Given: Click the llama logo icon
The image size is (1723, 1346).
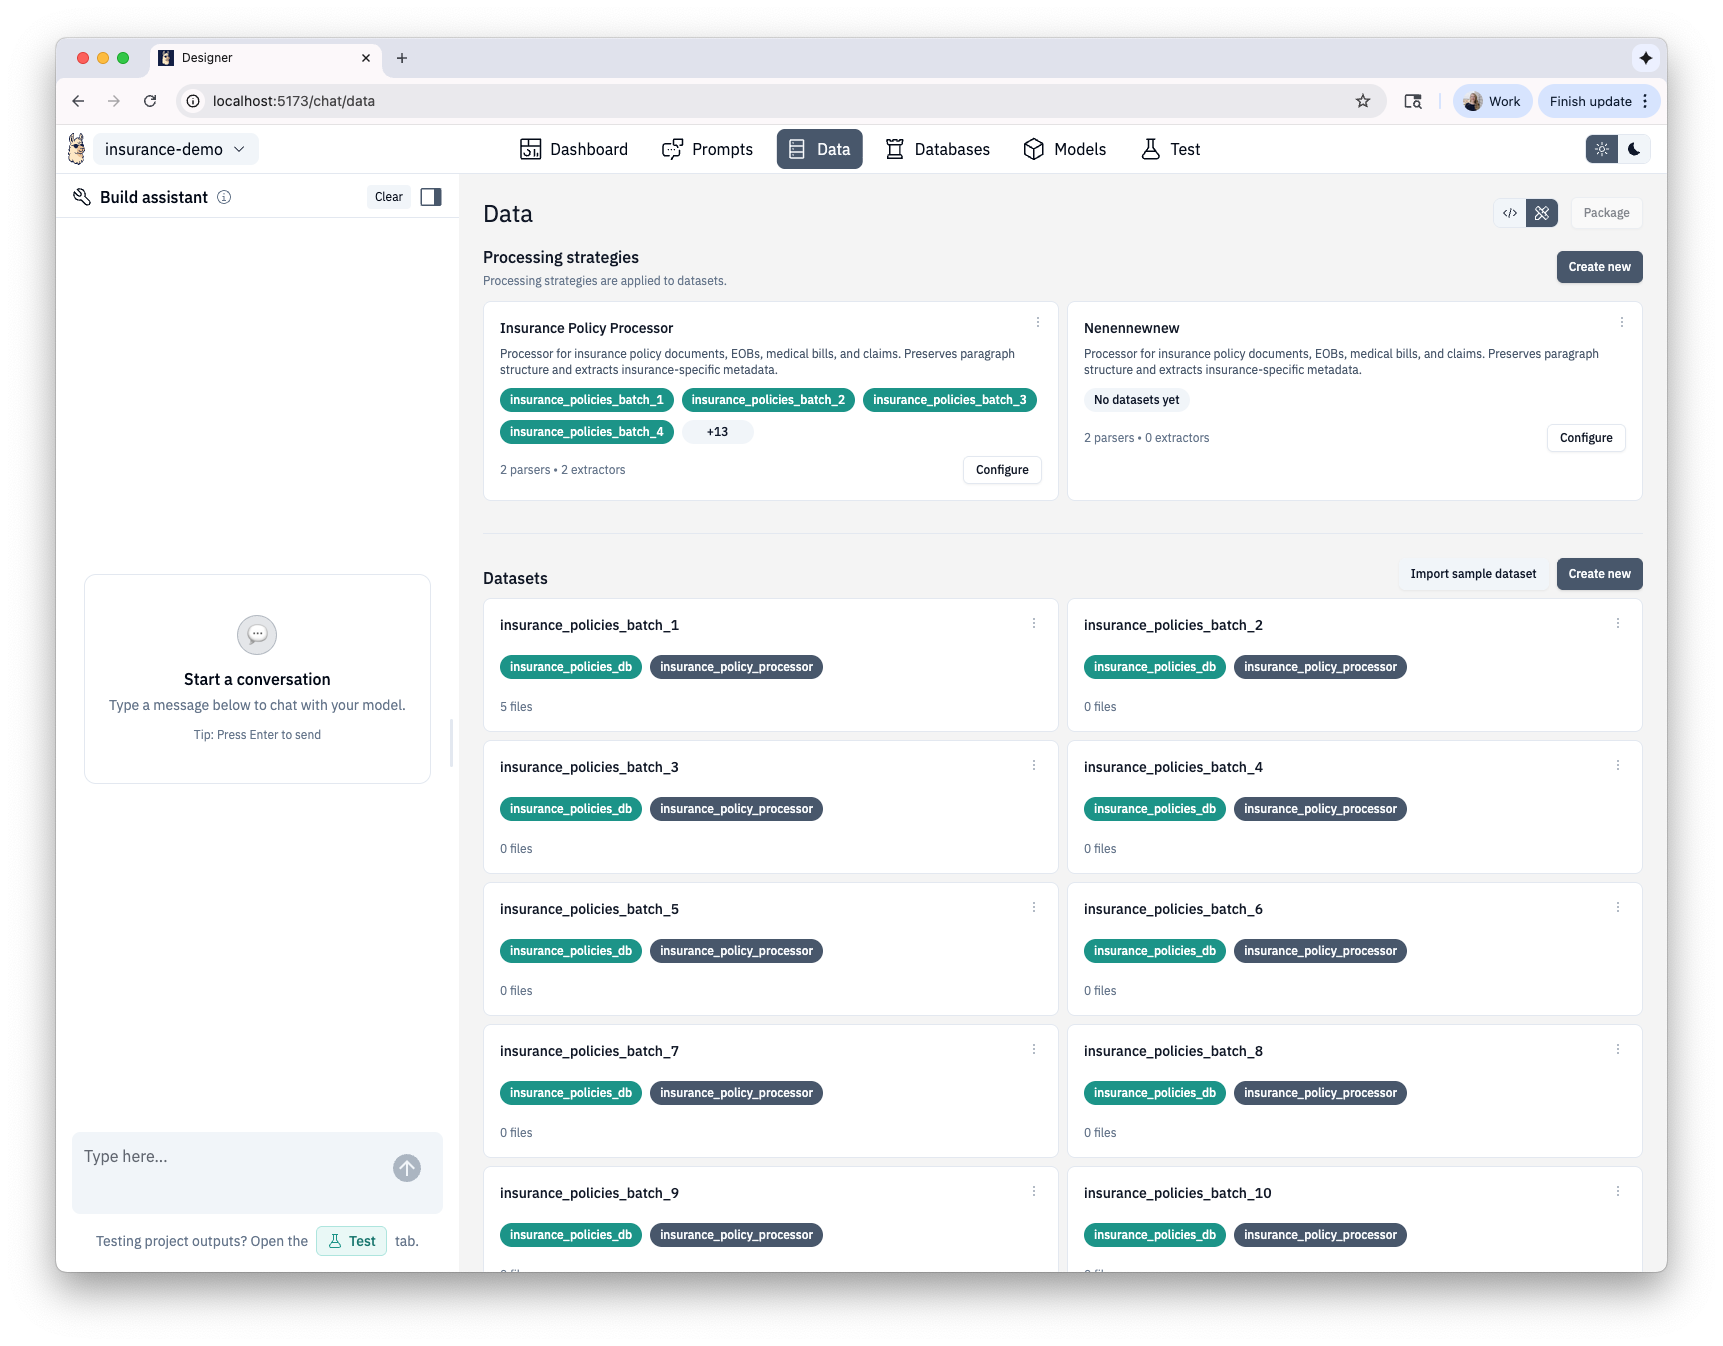Looking at the screenshot, I should [x=76, y=149].
